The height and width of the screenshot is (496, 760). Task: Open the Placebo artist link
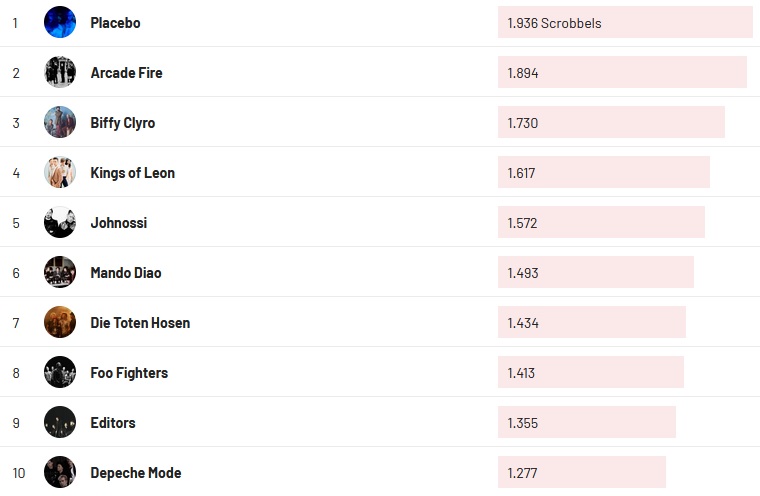[x=115, y=23]
